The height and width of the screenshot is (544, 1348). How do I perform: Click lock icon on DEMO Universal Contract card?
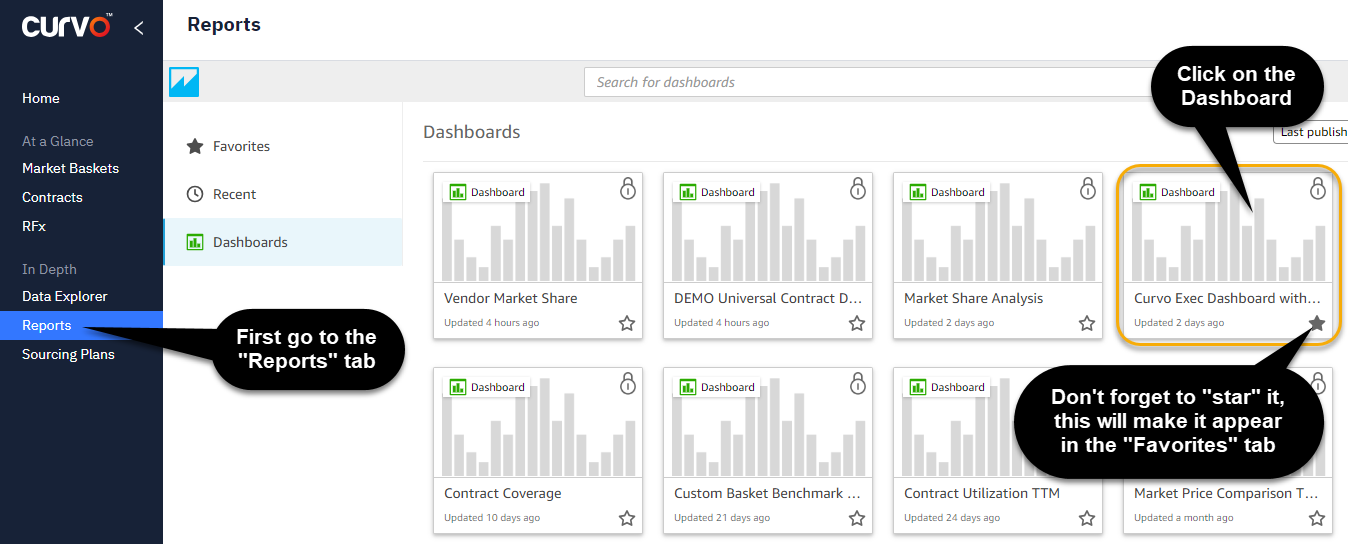point(858,188)
